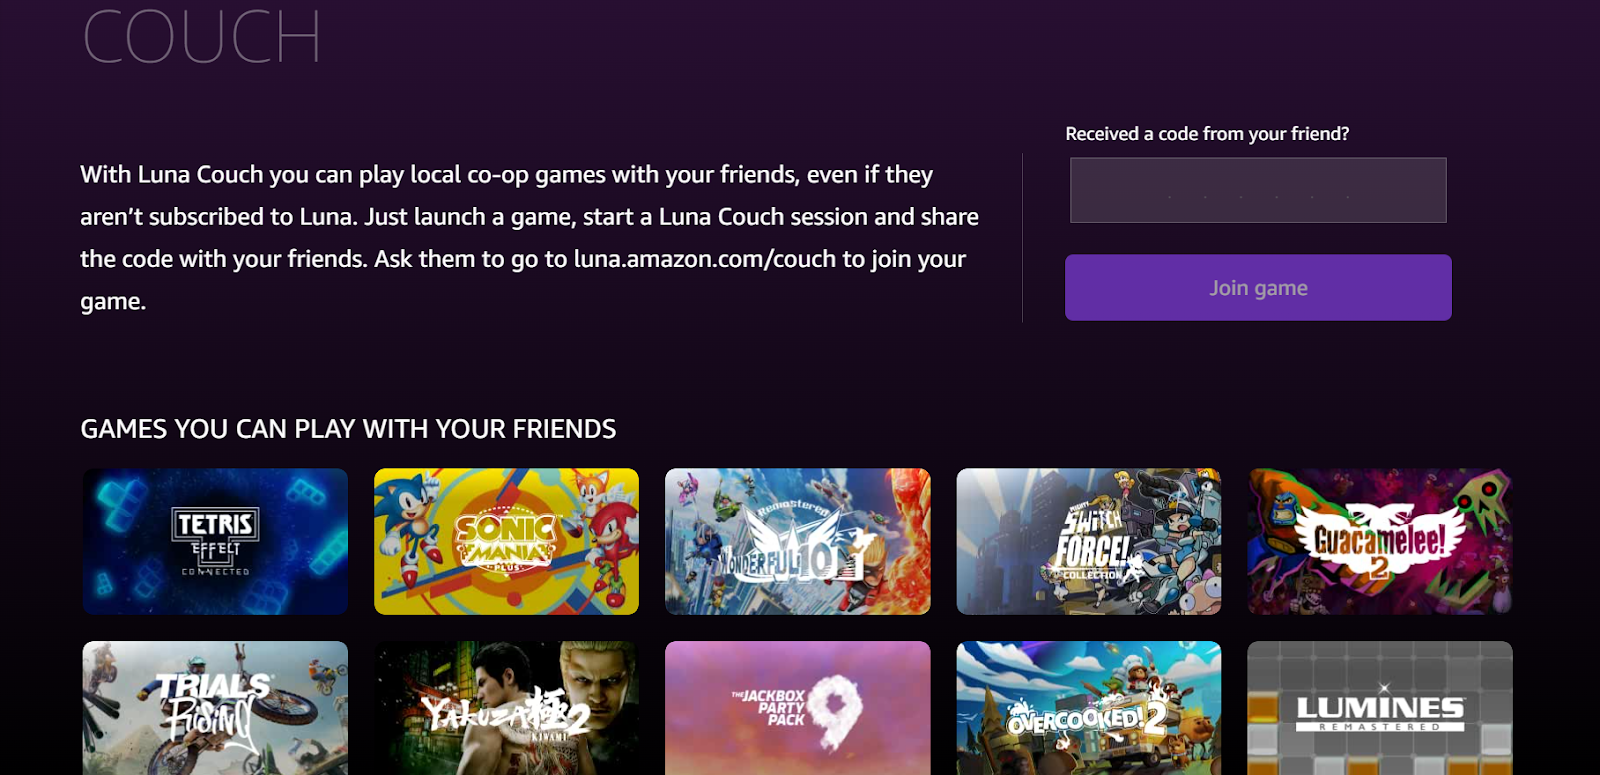This screenshot has width=1600, height=775.
Task: Open the Sonic Mania Plus game tile
Action: [506, 541]
